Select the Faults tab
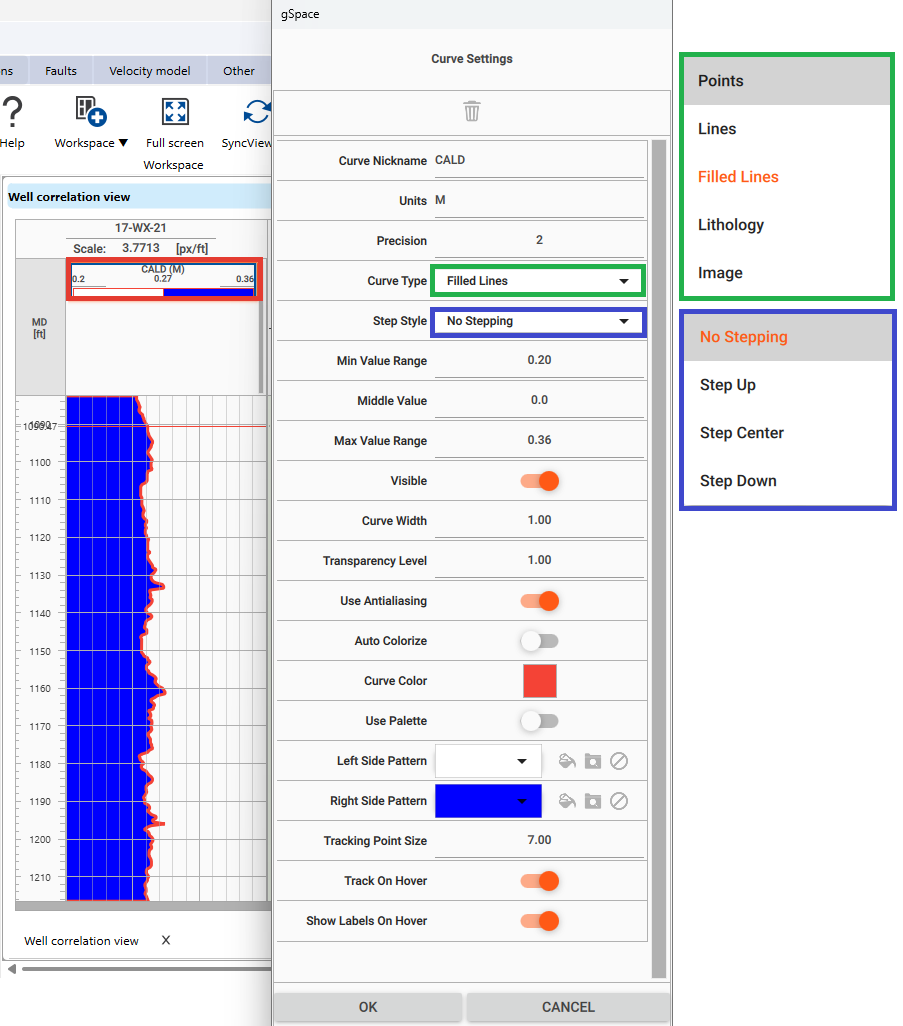 coord(60,70)
